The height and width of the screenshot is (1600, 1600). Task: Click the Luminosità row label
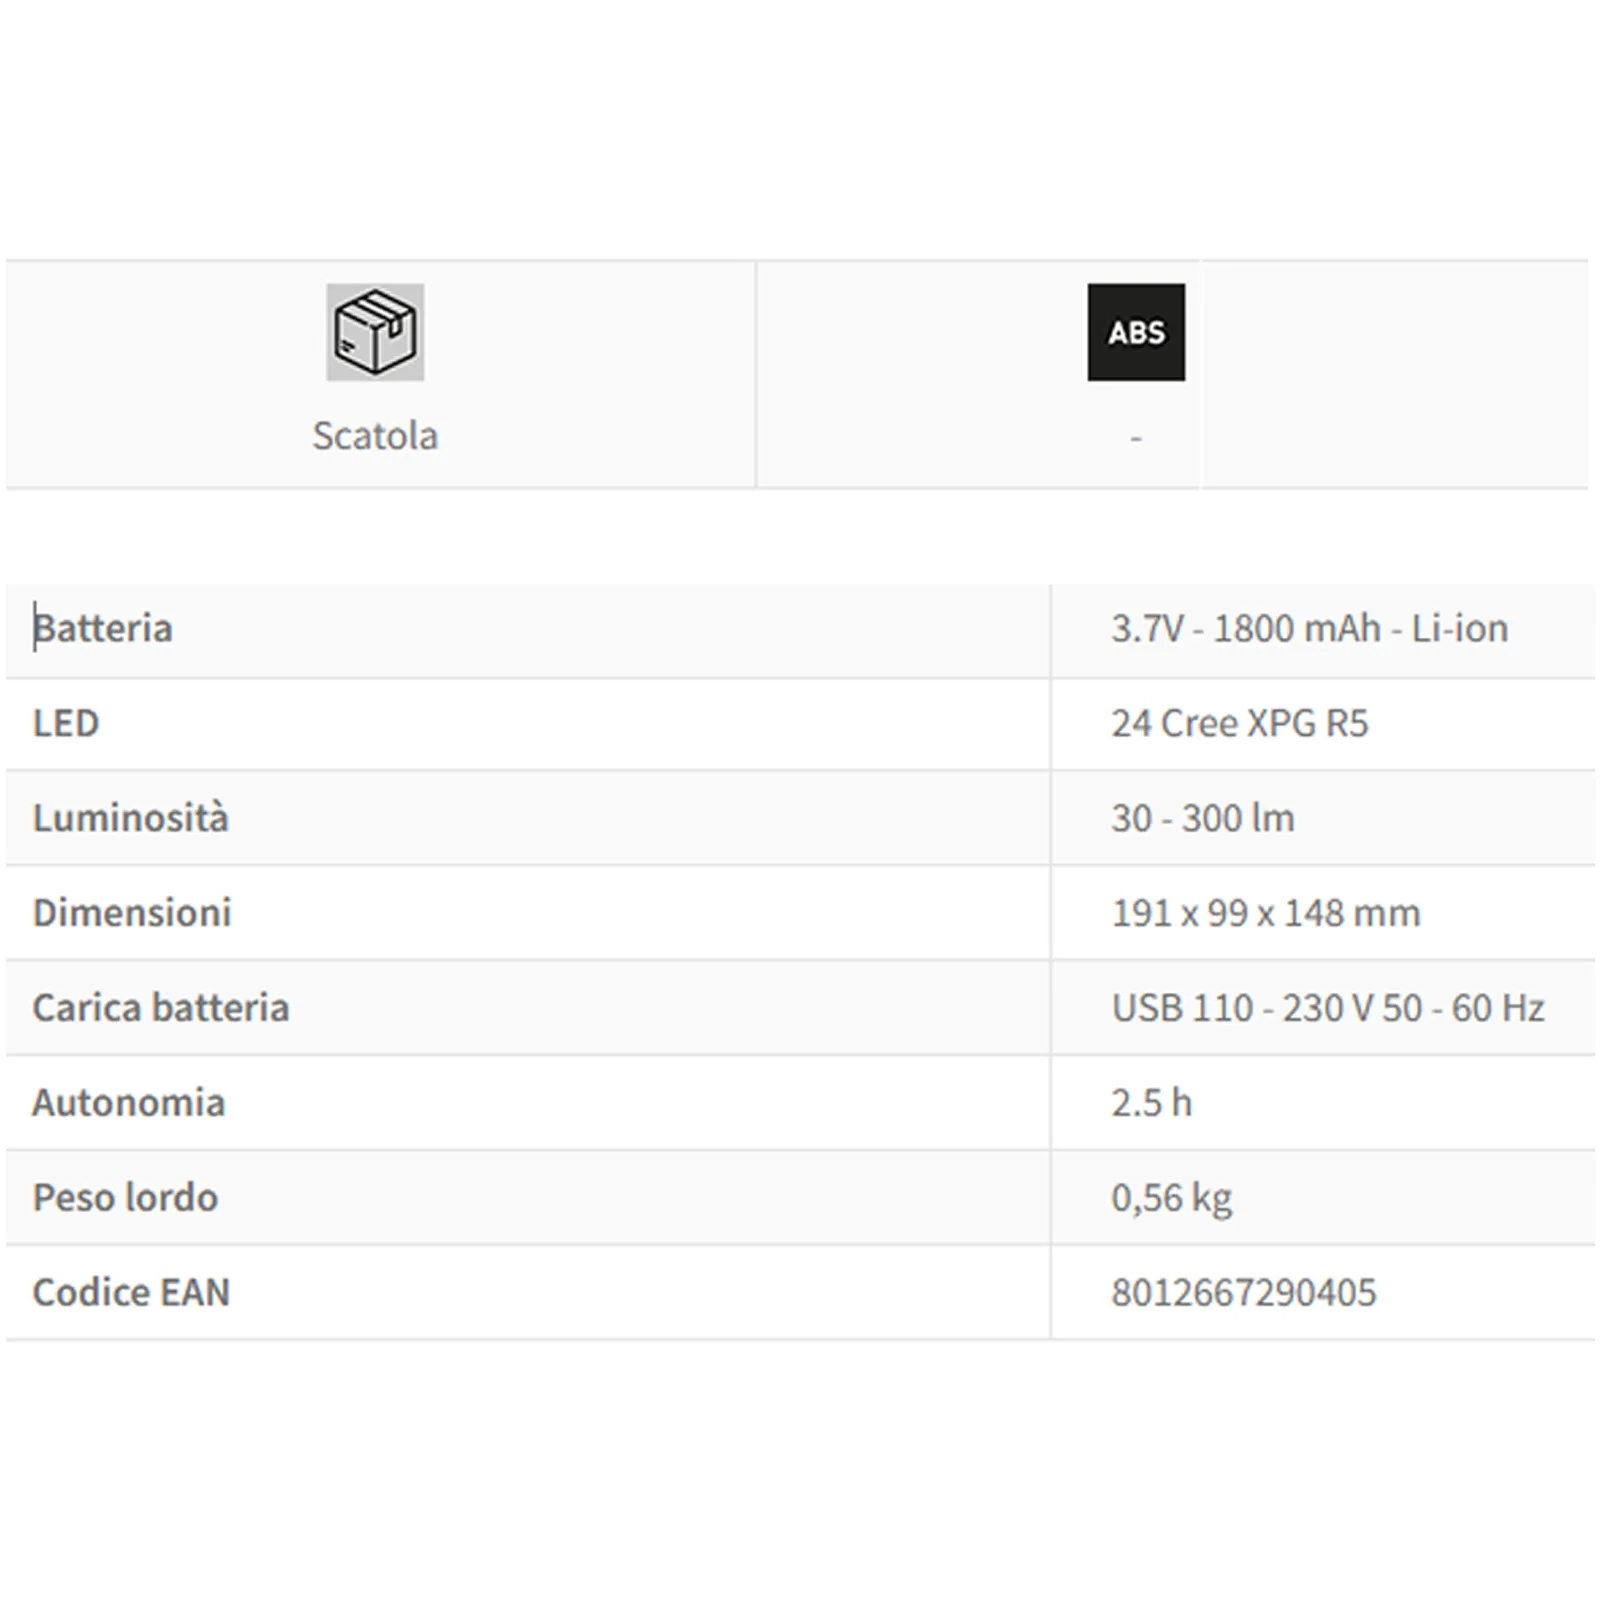click(130, 818)
